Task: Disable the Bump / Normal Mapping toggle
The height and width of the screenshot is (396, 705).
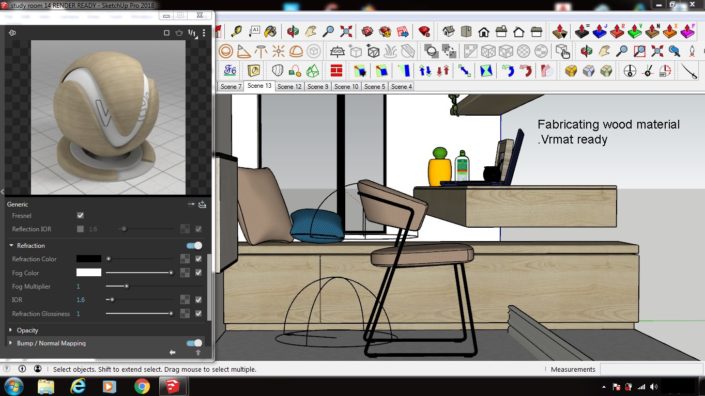Action: pyautogui.click(x=194, y=343)
